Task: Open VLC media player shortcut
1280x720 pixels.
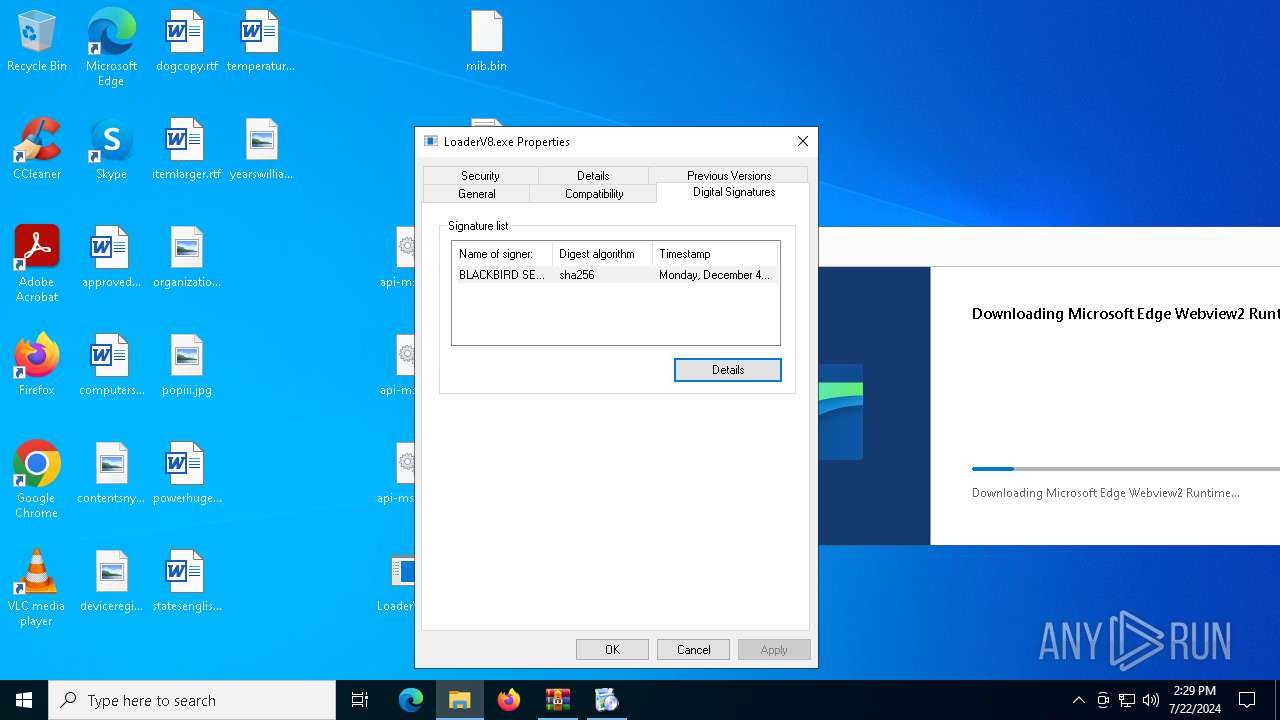Action: click(x=37, y=587)
